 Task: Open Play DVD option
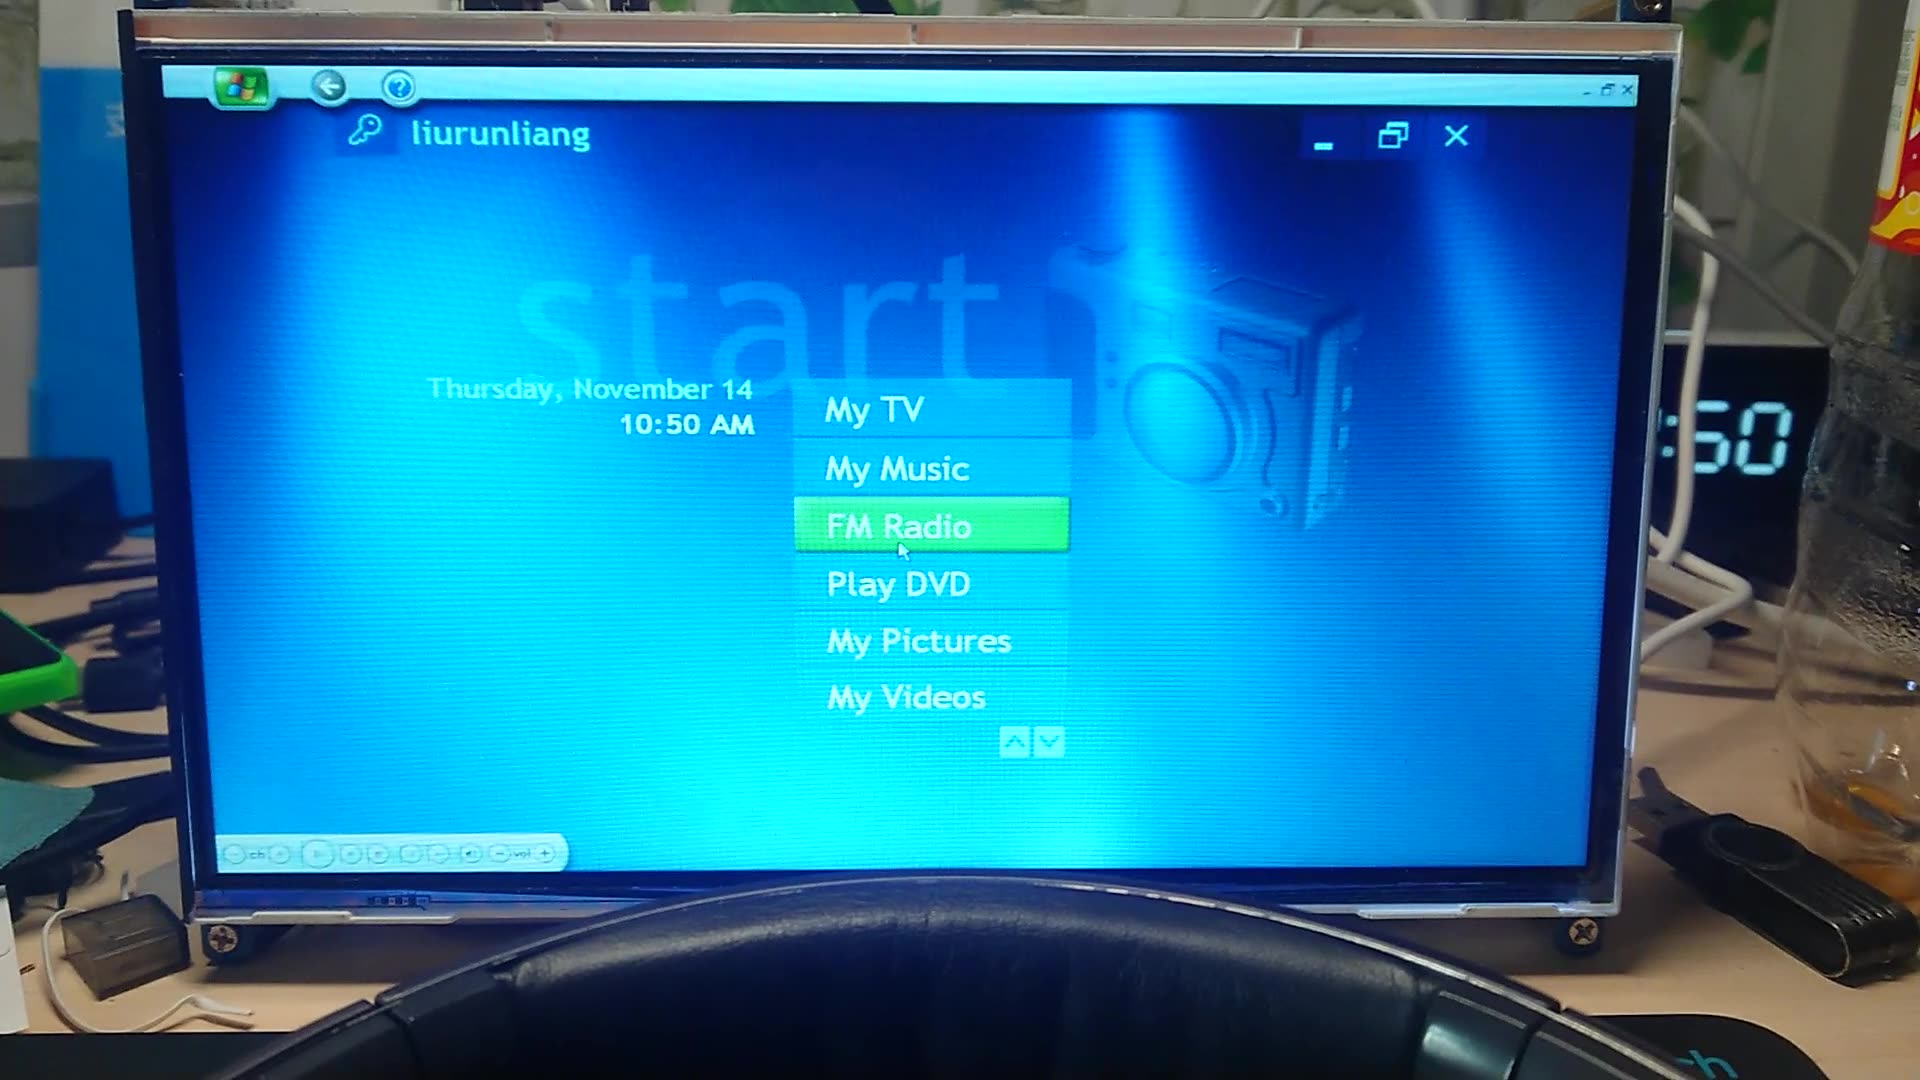tap(898, 583)
